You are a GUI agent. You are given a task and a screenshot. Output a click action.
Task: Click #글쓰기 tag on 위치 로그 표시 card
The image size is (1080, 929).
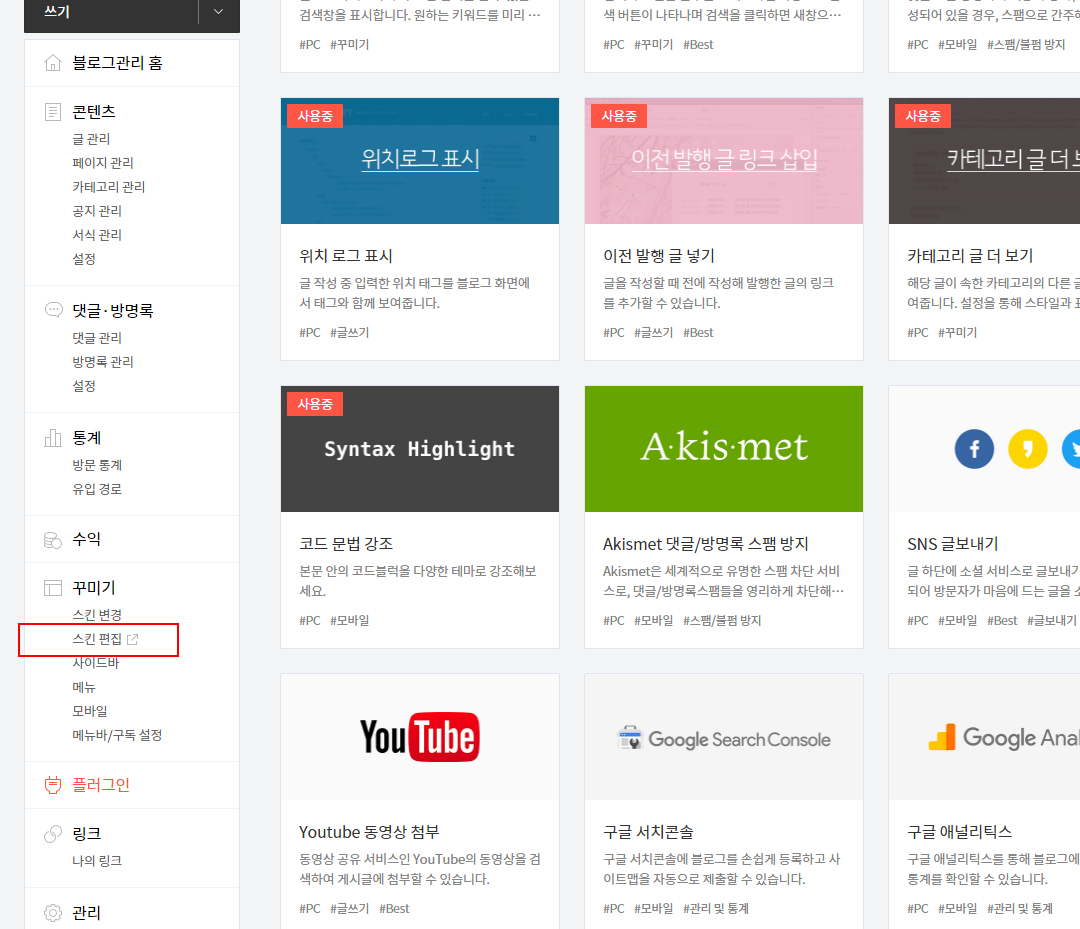pyautogui.click(x=350, y=333)
